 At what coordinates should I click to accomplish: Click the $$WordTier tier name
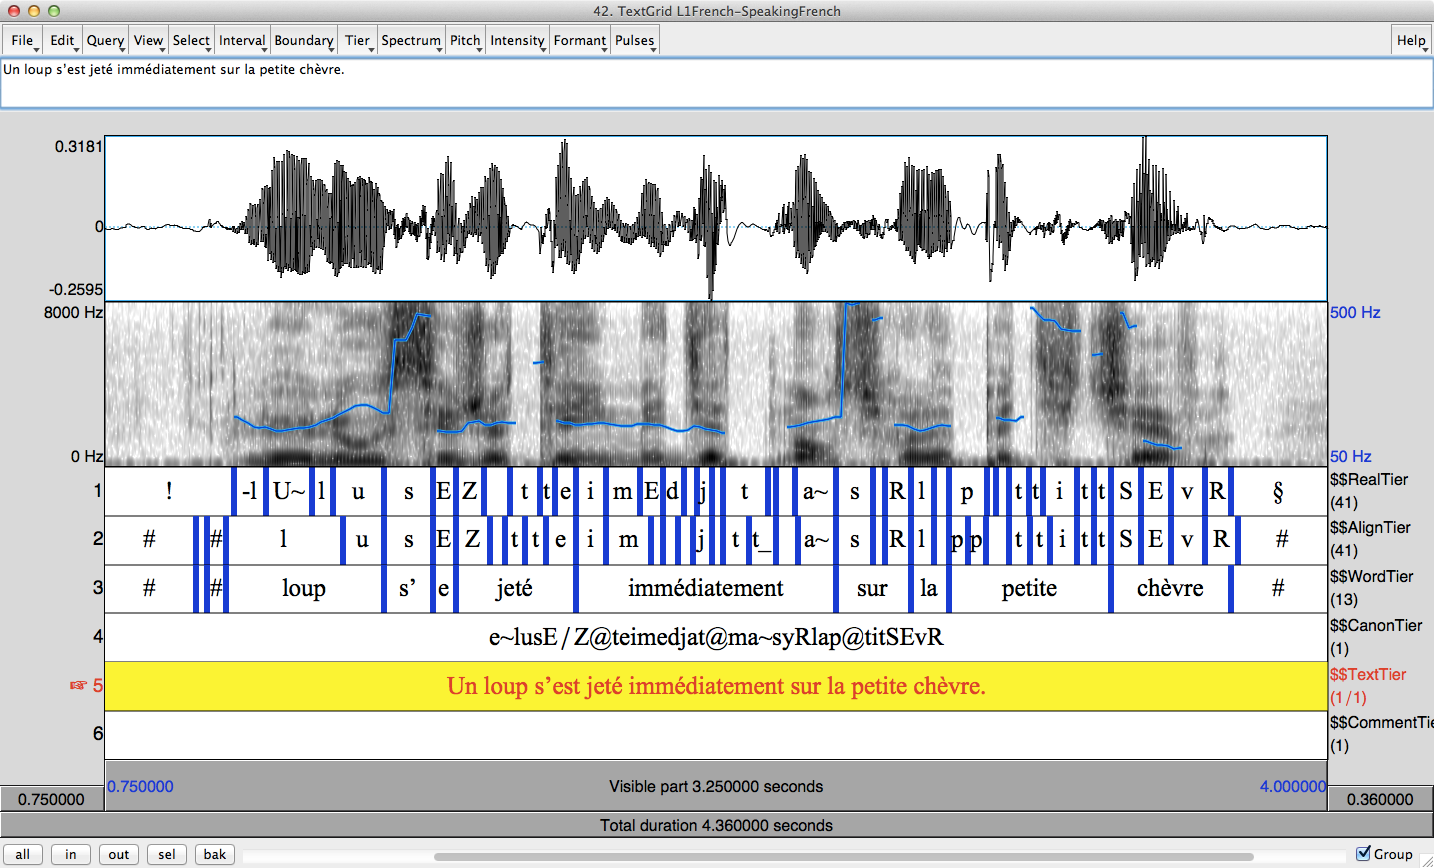click(x=1371, y=576)
